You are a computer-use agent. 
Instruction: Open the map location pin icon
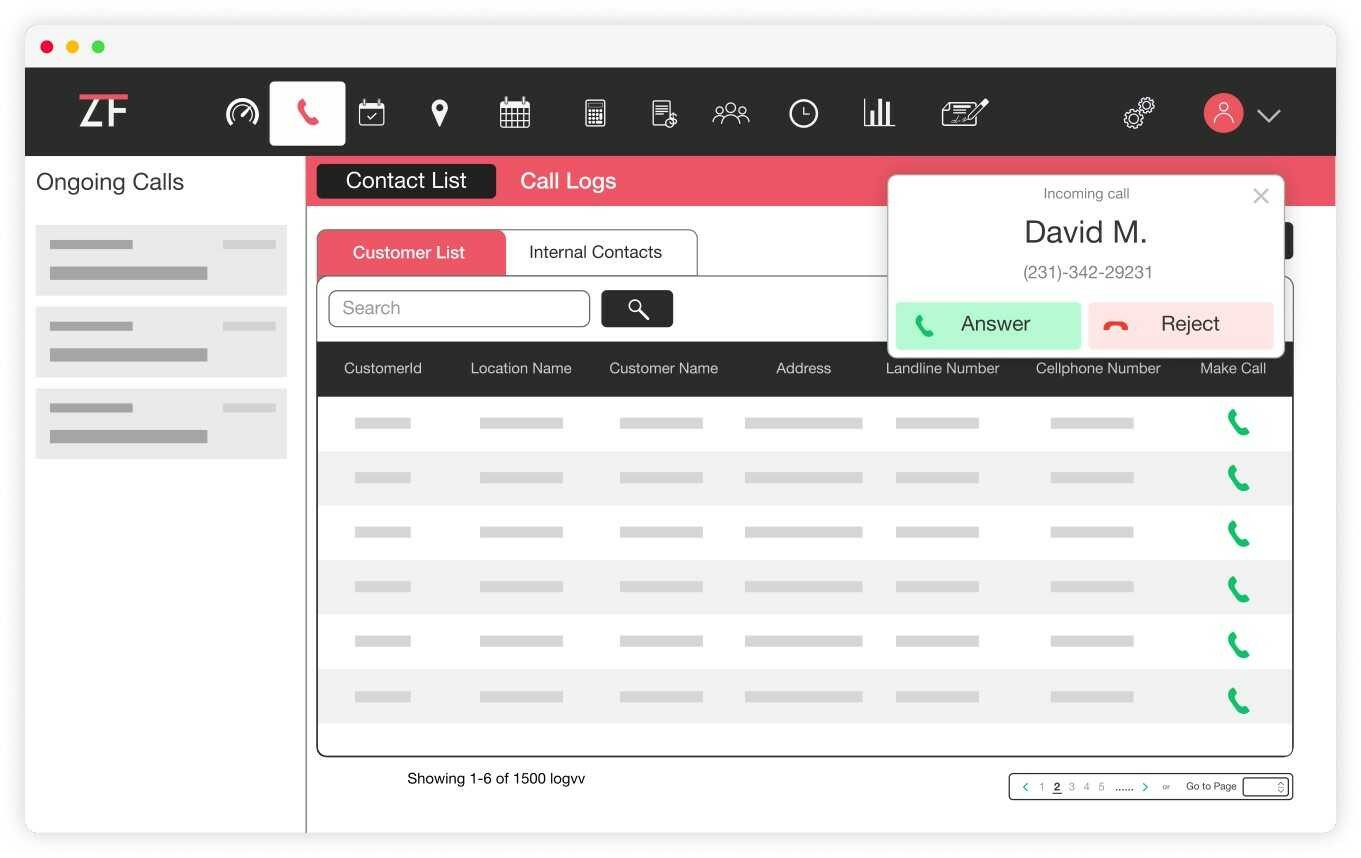(x=439, y=113)
